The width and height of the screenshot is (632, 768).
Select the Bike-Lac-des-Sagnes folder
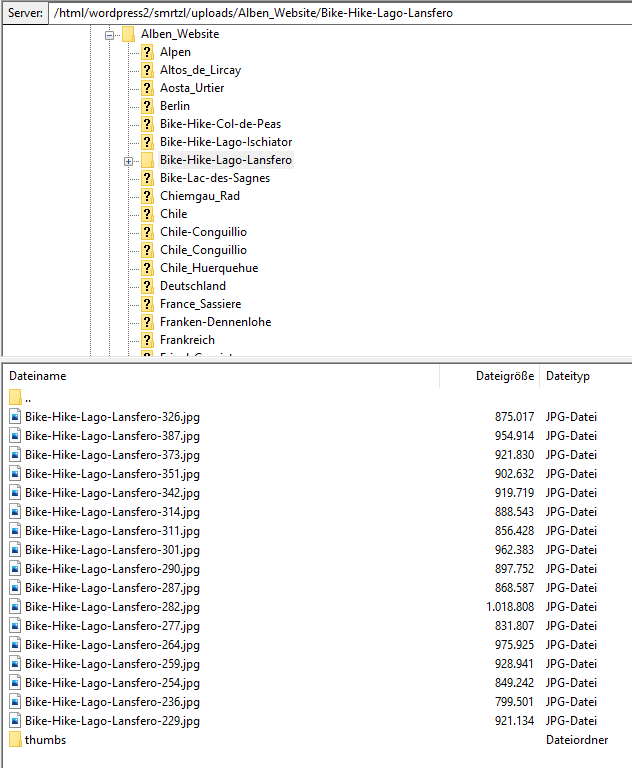pos(215,178)
